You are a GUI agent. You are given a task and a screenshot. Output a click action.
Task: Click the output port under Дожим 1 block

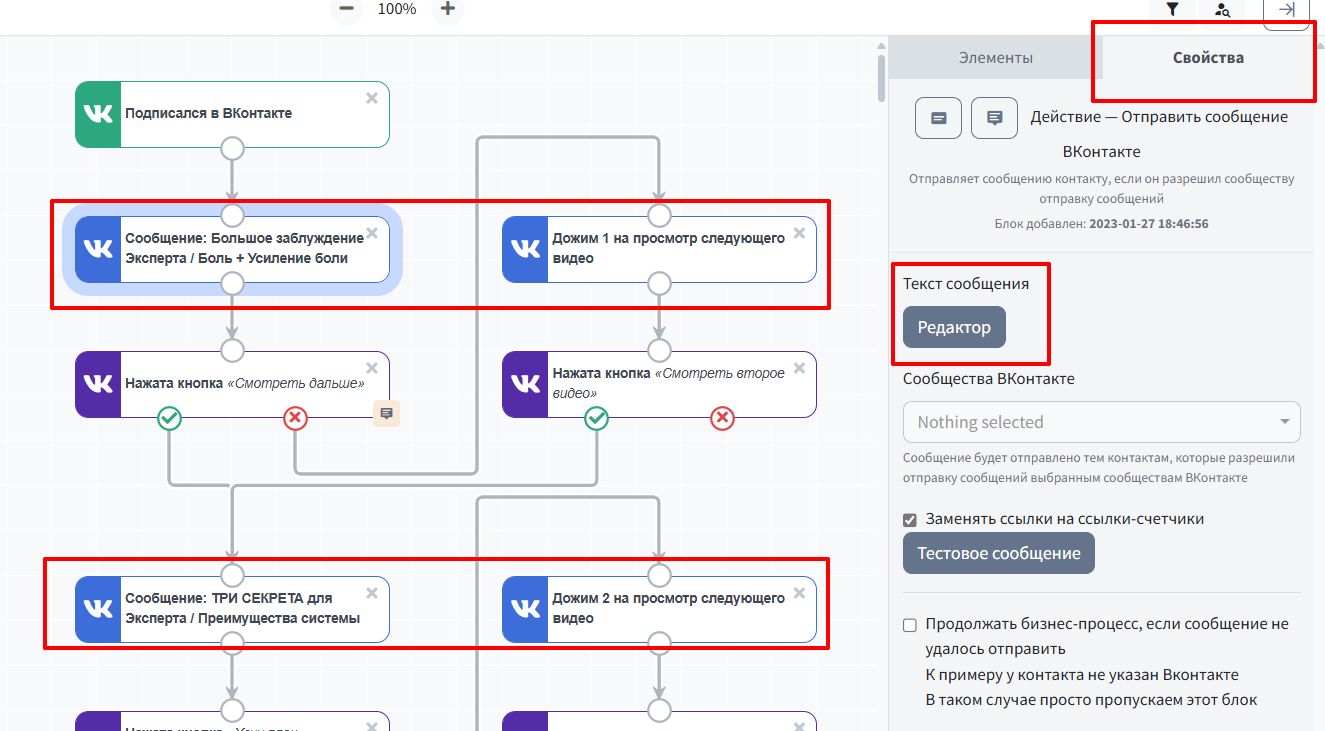[x=659, y=284]
